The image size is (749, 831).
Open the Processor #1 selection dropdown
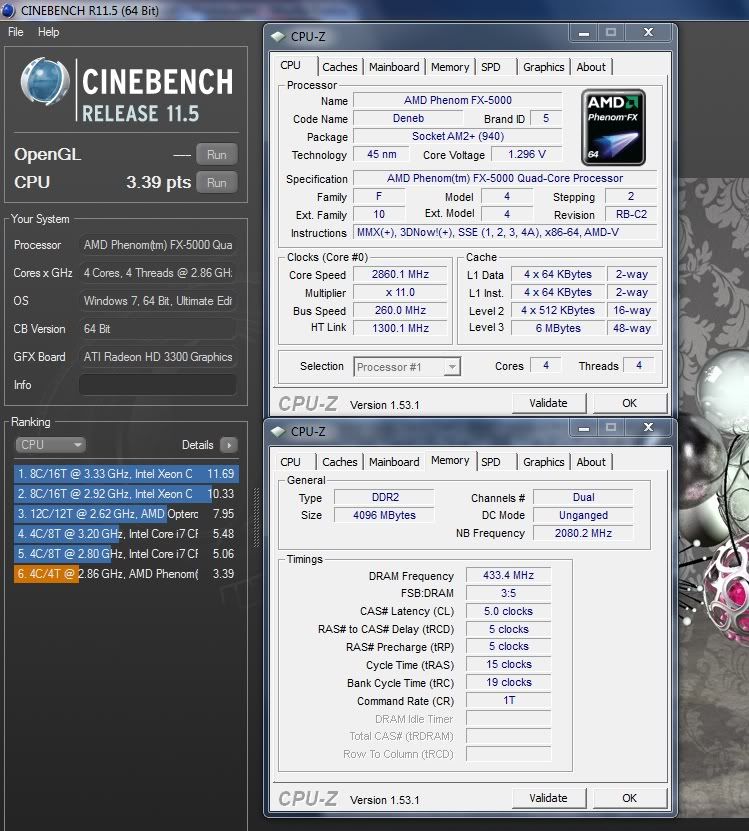pos(407,367)
